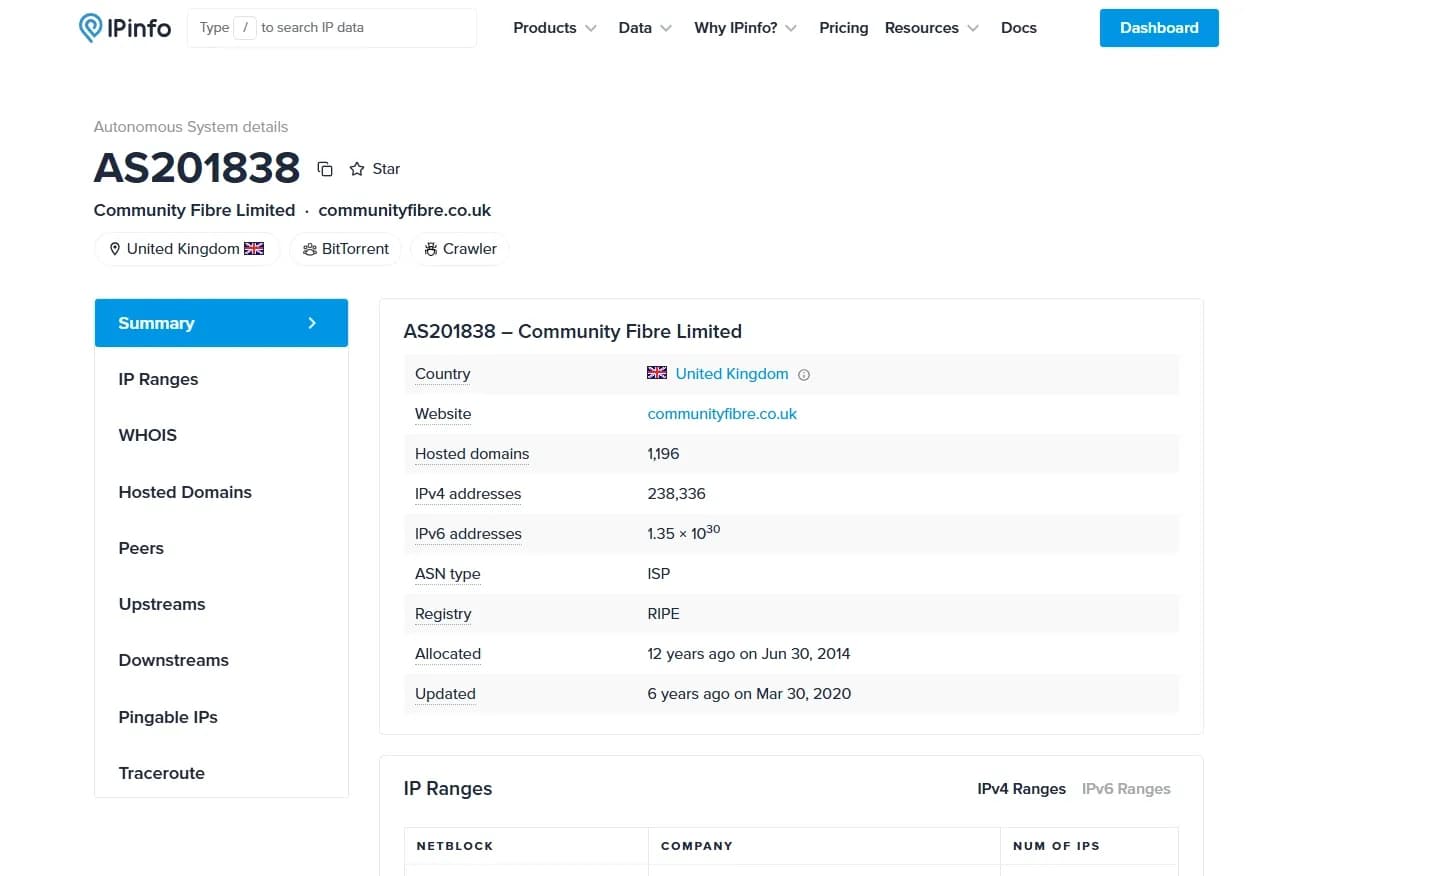Star this autonomous system
The height and width of the screenshot is (876, 1448).
click(375, 169)
